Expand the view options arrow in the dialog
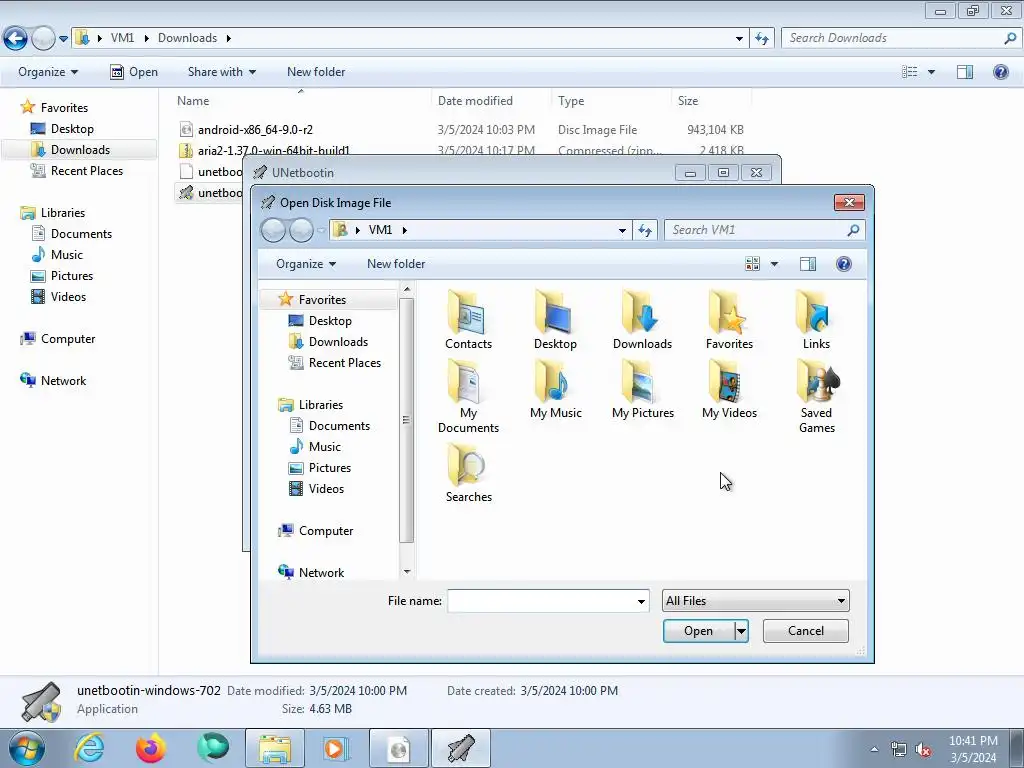This screenshot has height=768, width=1024. (x=775, y=264)
